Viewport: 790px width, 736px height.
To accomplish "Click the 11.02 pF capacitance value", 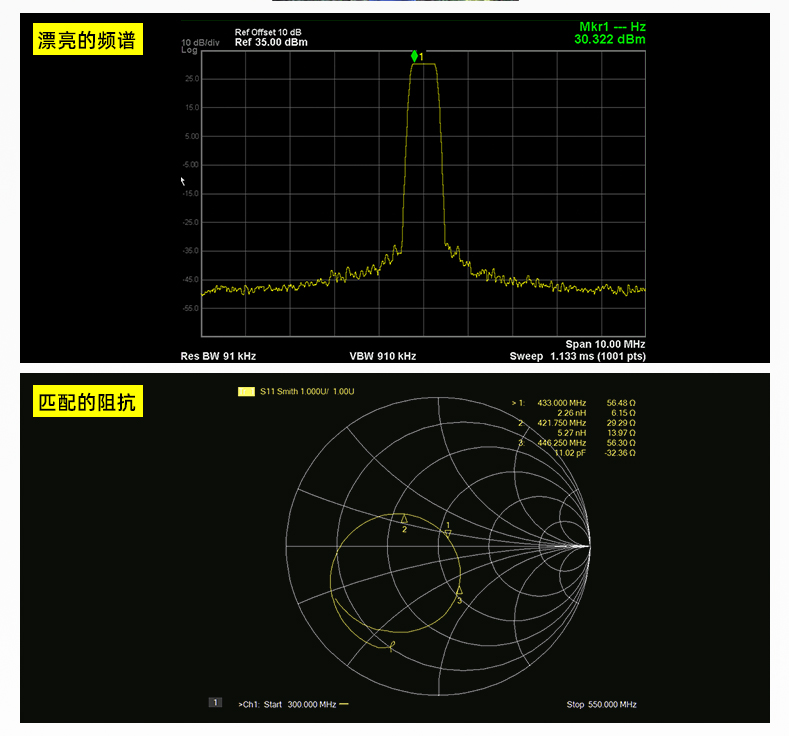I will [570, 453].
